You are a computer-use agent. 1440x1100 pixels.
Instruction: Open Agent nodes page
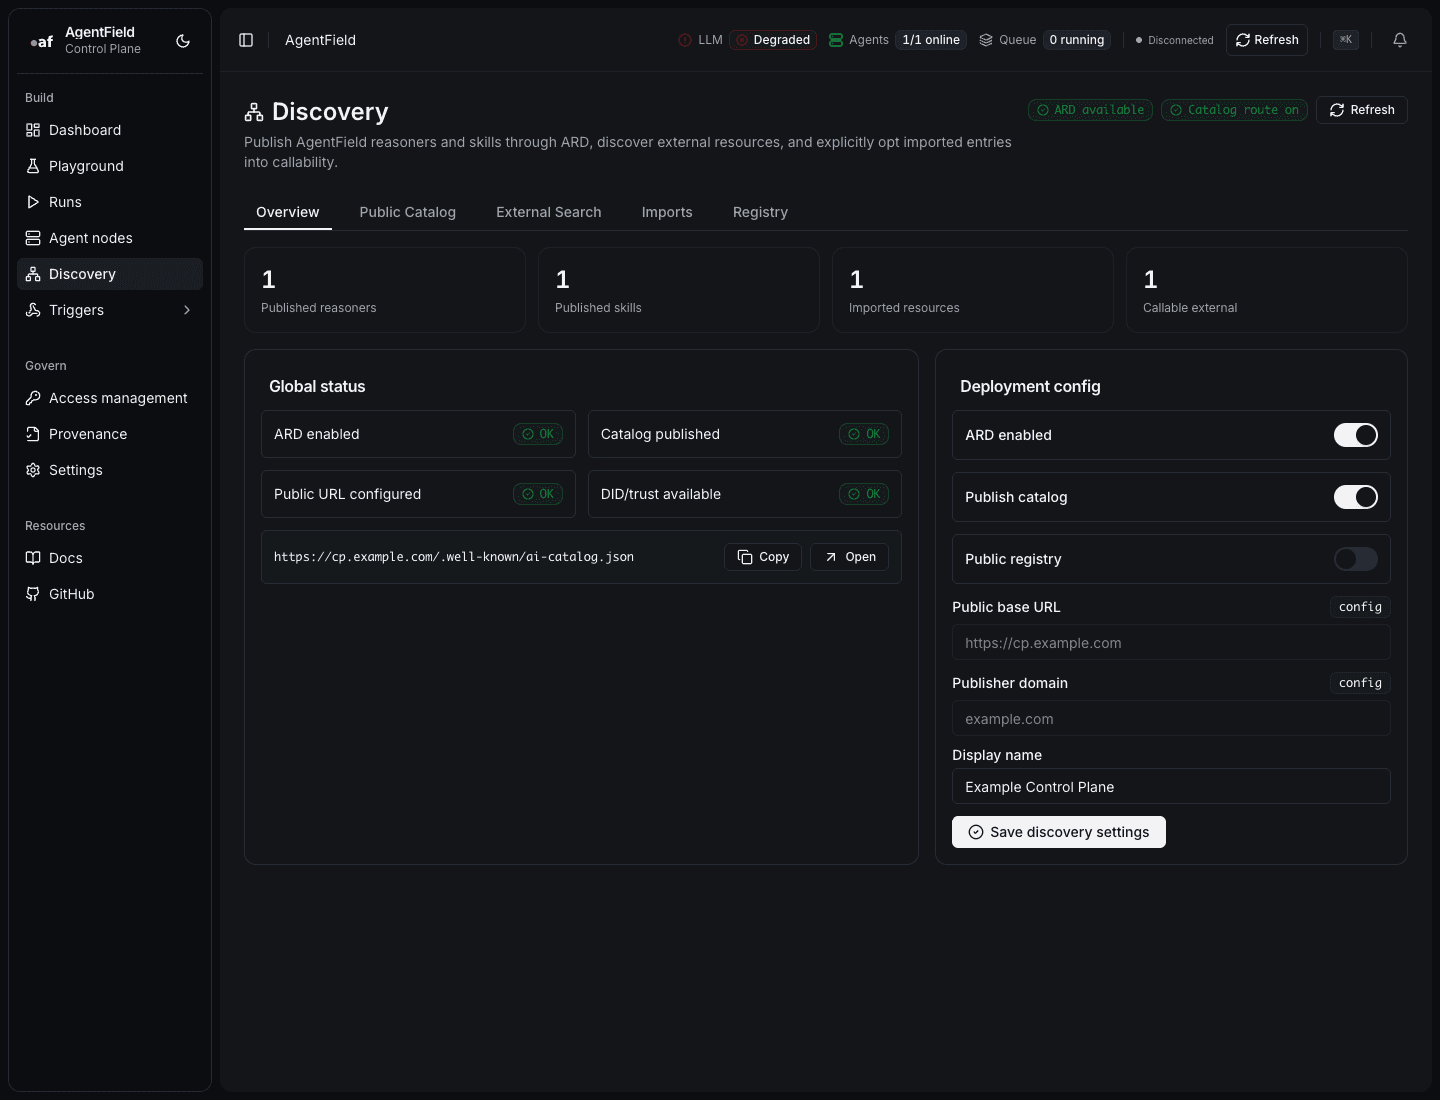110,238
